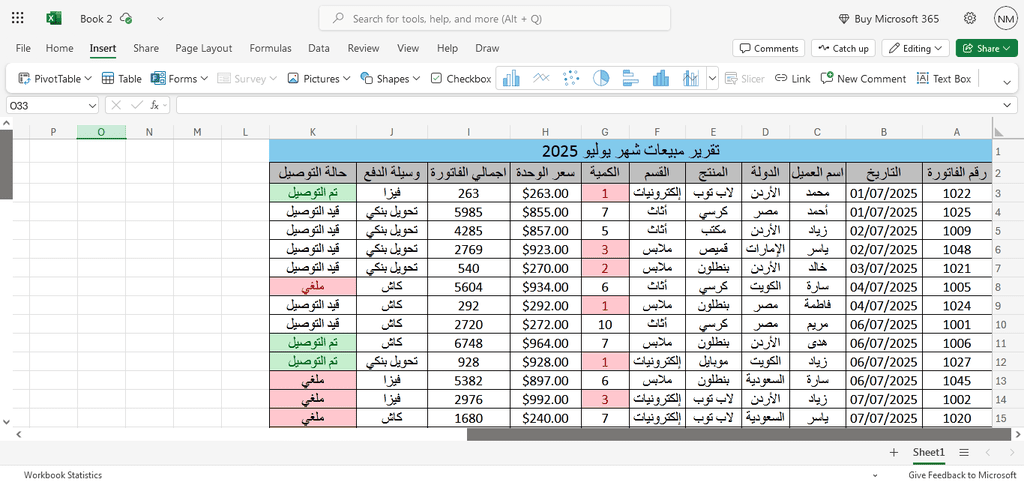Open the all sheets list icon
Viewport: 1024px width, 482px height.
[x=964, y=452]
